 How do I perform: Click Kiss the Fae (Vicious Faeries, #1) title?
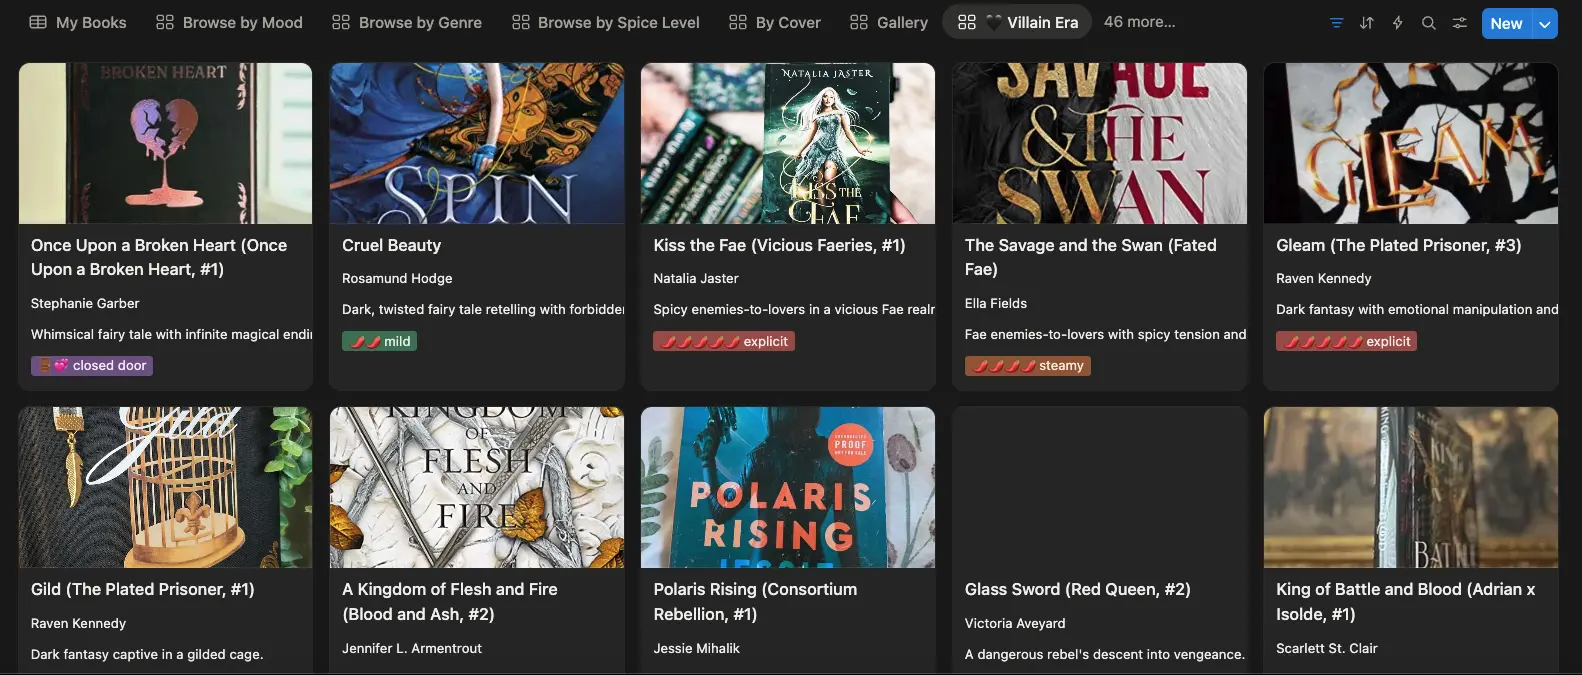[x=779, y=245]
